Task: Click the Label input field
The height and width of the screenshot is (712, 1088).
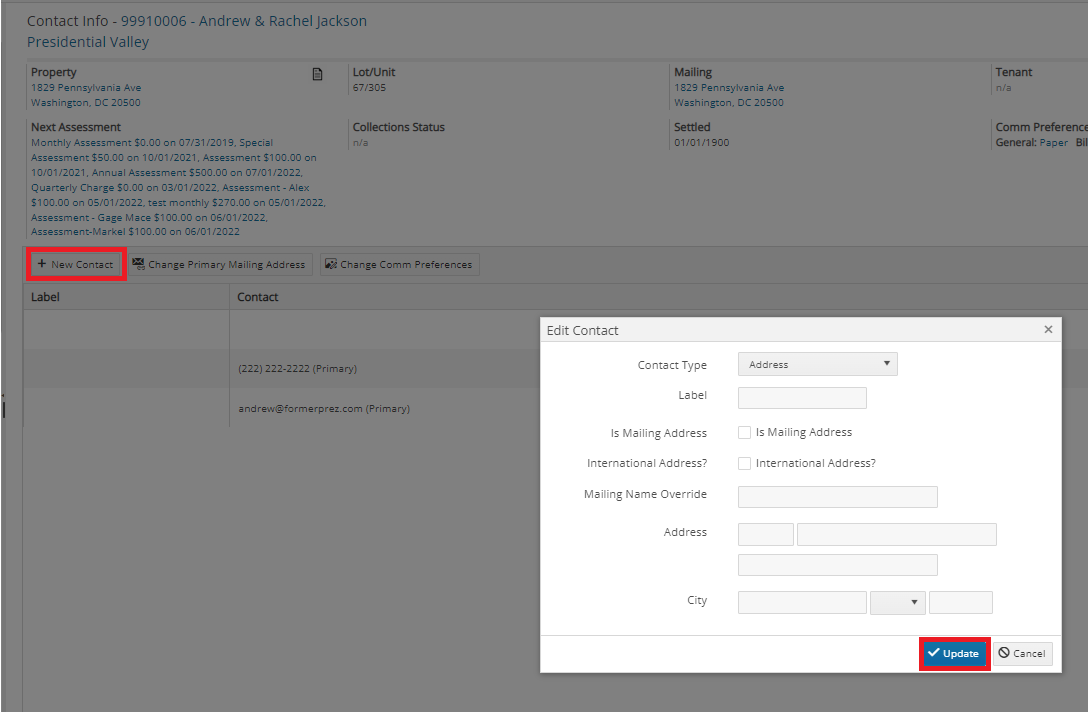Action: [x=802, y=398]
